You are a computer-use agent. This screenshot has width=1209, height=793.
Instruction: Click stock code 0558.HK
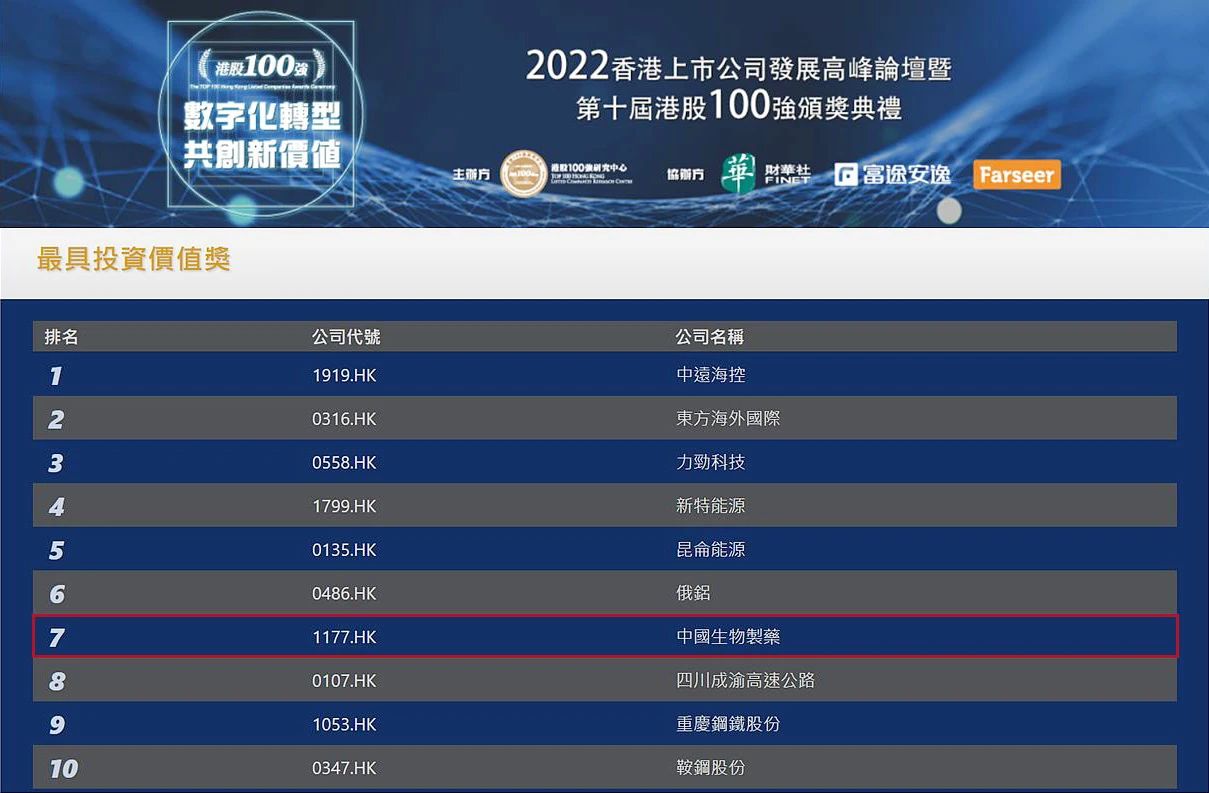(x=344, y=463)
